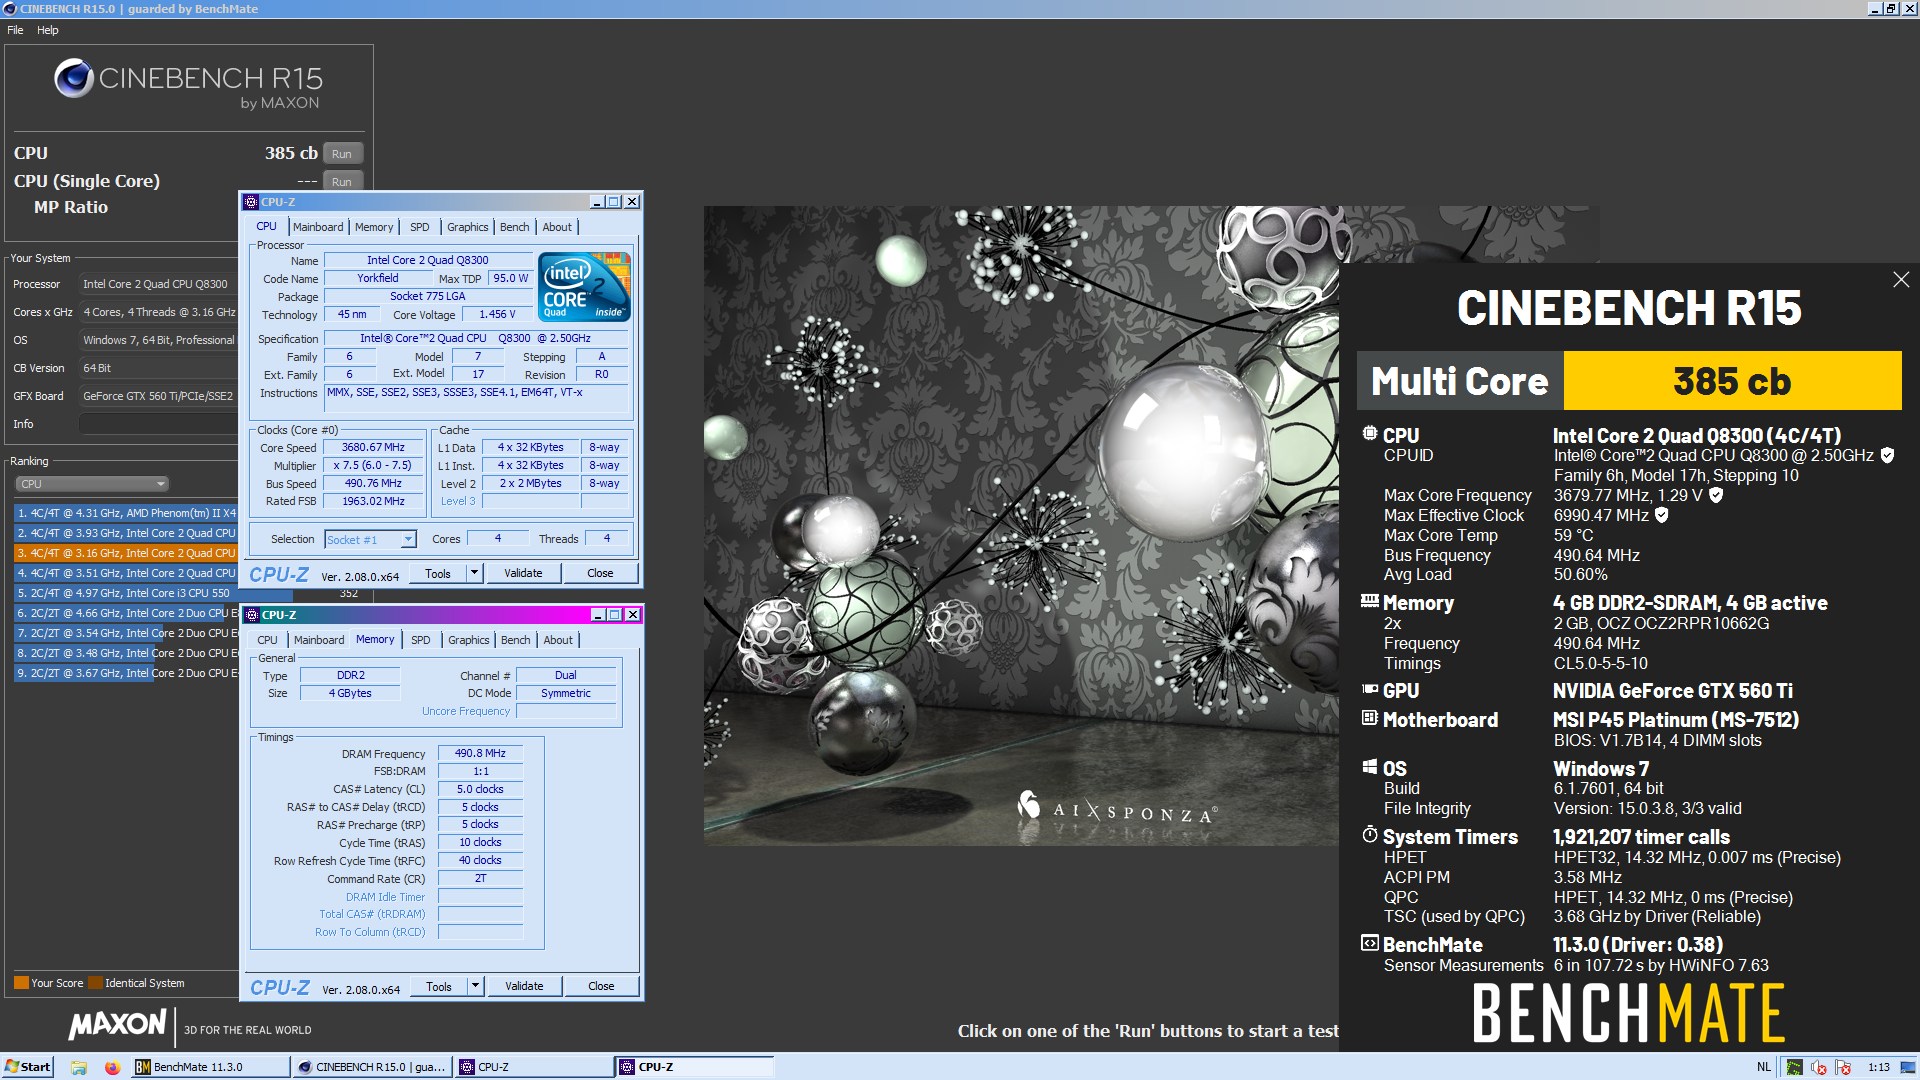Open About tab in upper CPU-Z window

(x=557, y=227)
